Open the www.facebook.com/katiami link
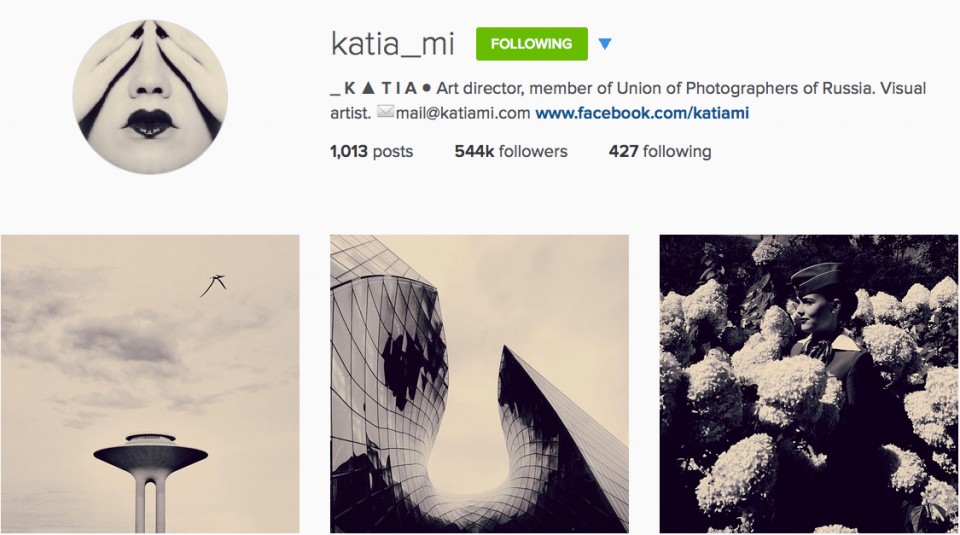 point(642,113)
